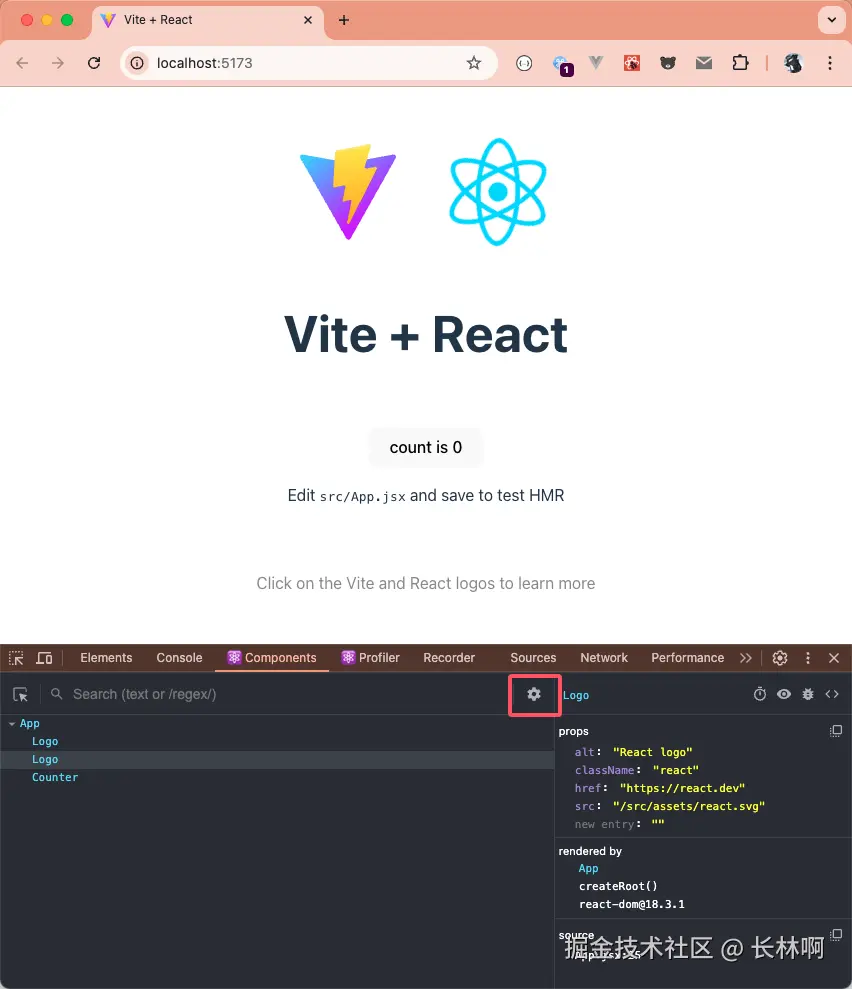The height and width of the screenshot is (989, 852).
Task: View source for this element
Action: click(832, 694)
